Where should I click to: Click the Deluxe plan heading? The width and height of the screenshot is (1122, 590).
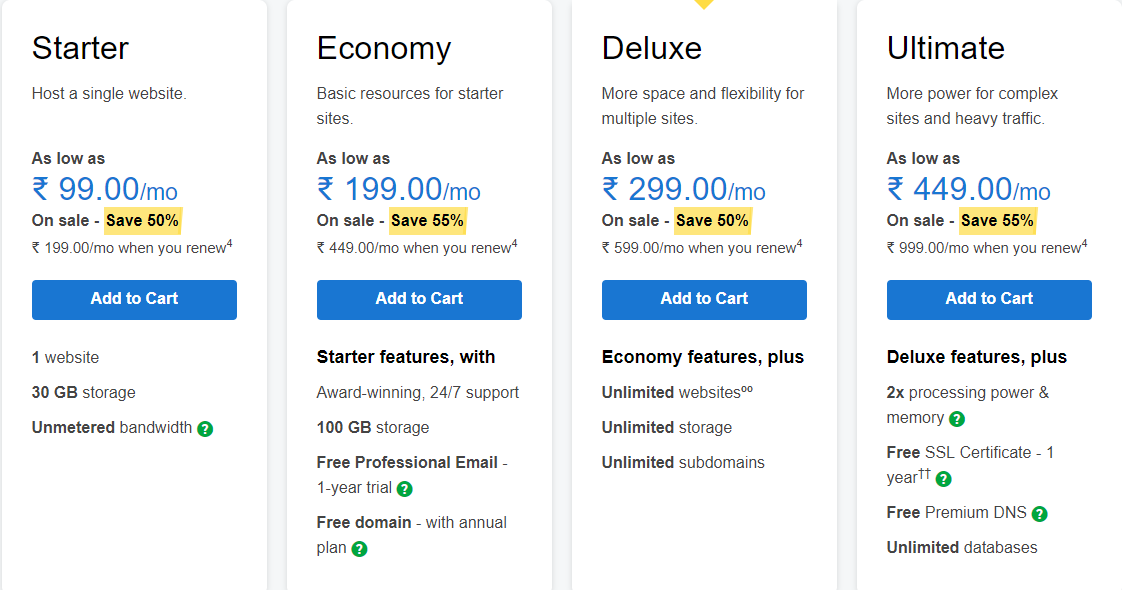tap(652, 48)
